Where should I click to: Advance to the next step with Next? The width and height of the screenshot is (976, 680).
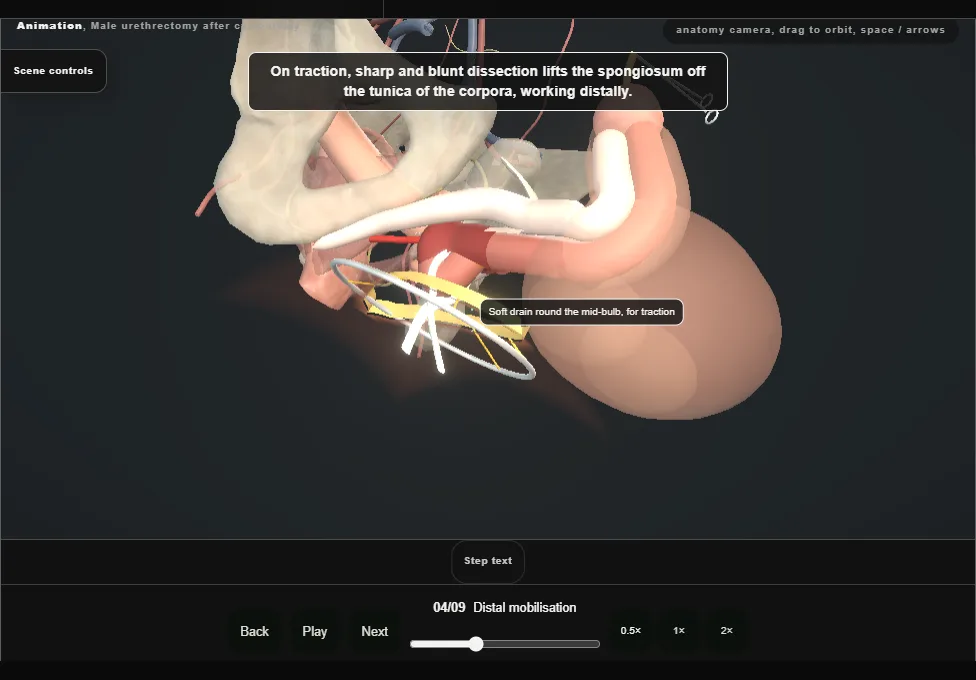click(x=375, y=631)
